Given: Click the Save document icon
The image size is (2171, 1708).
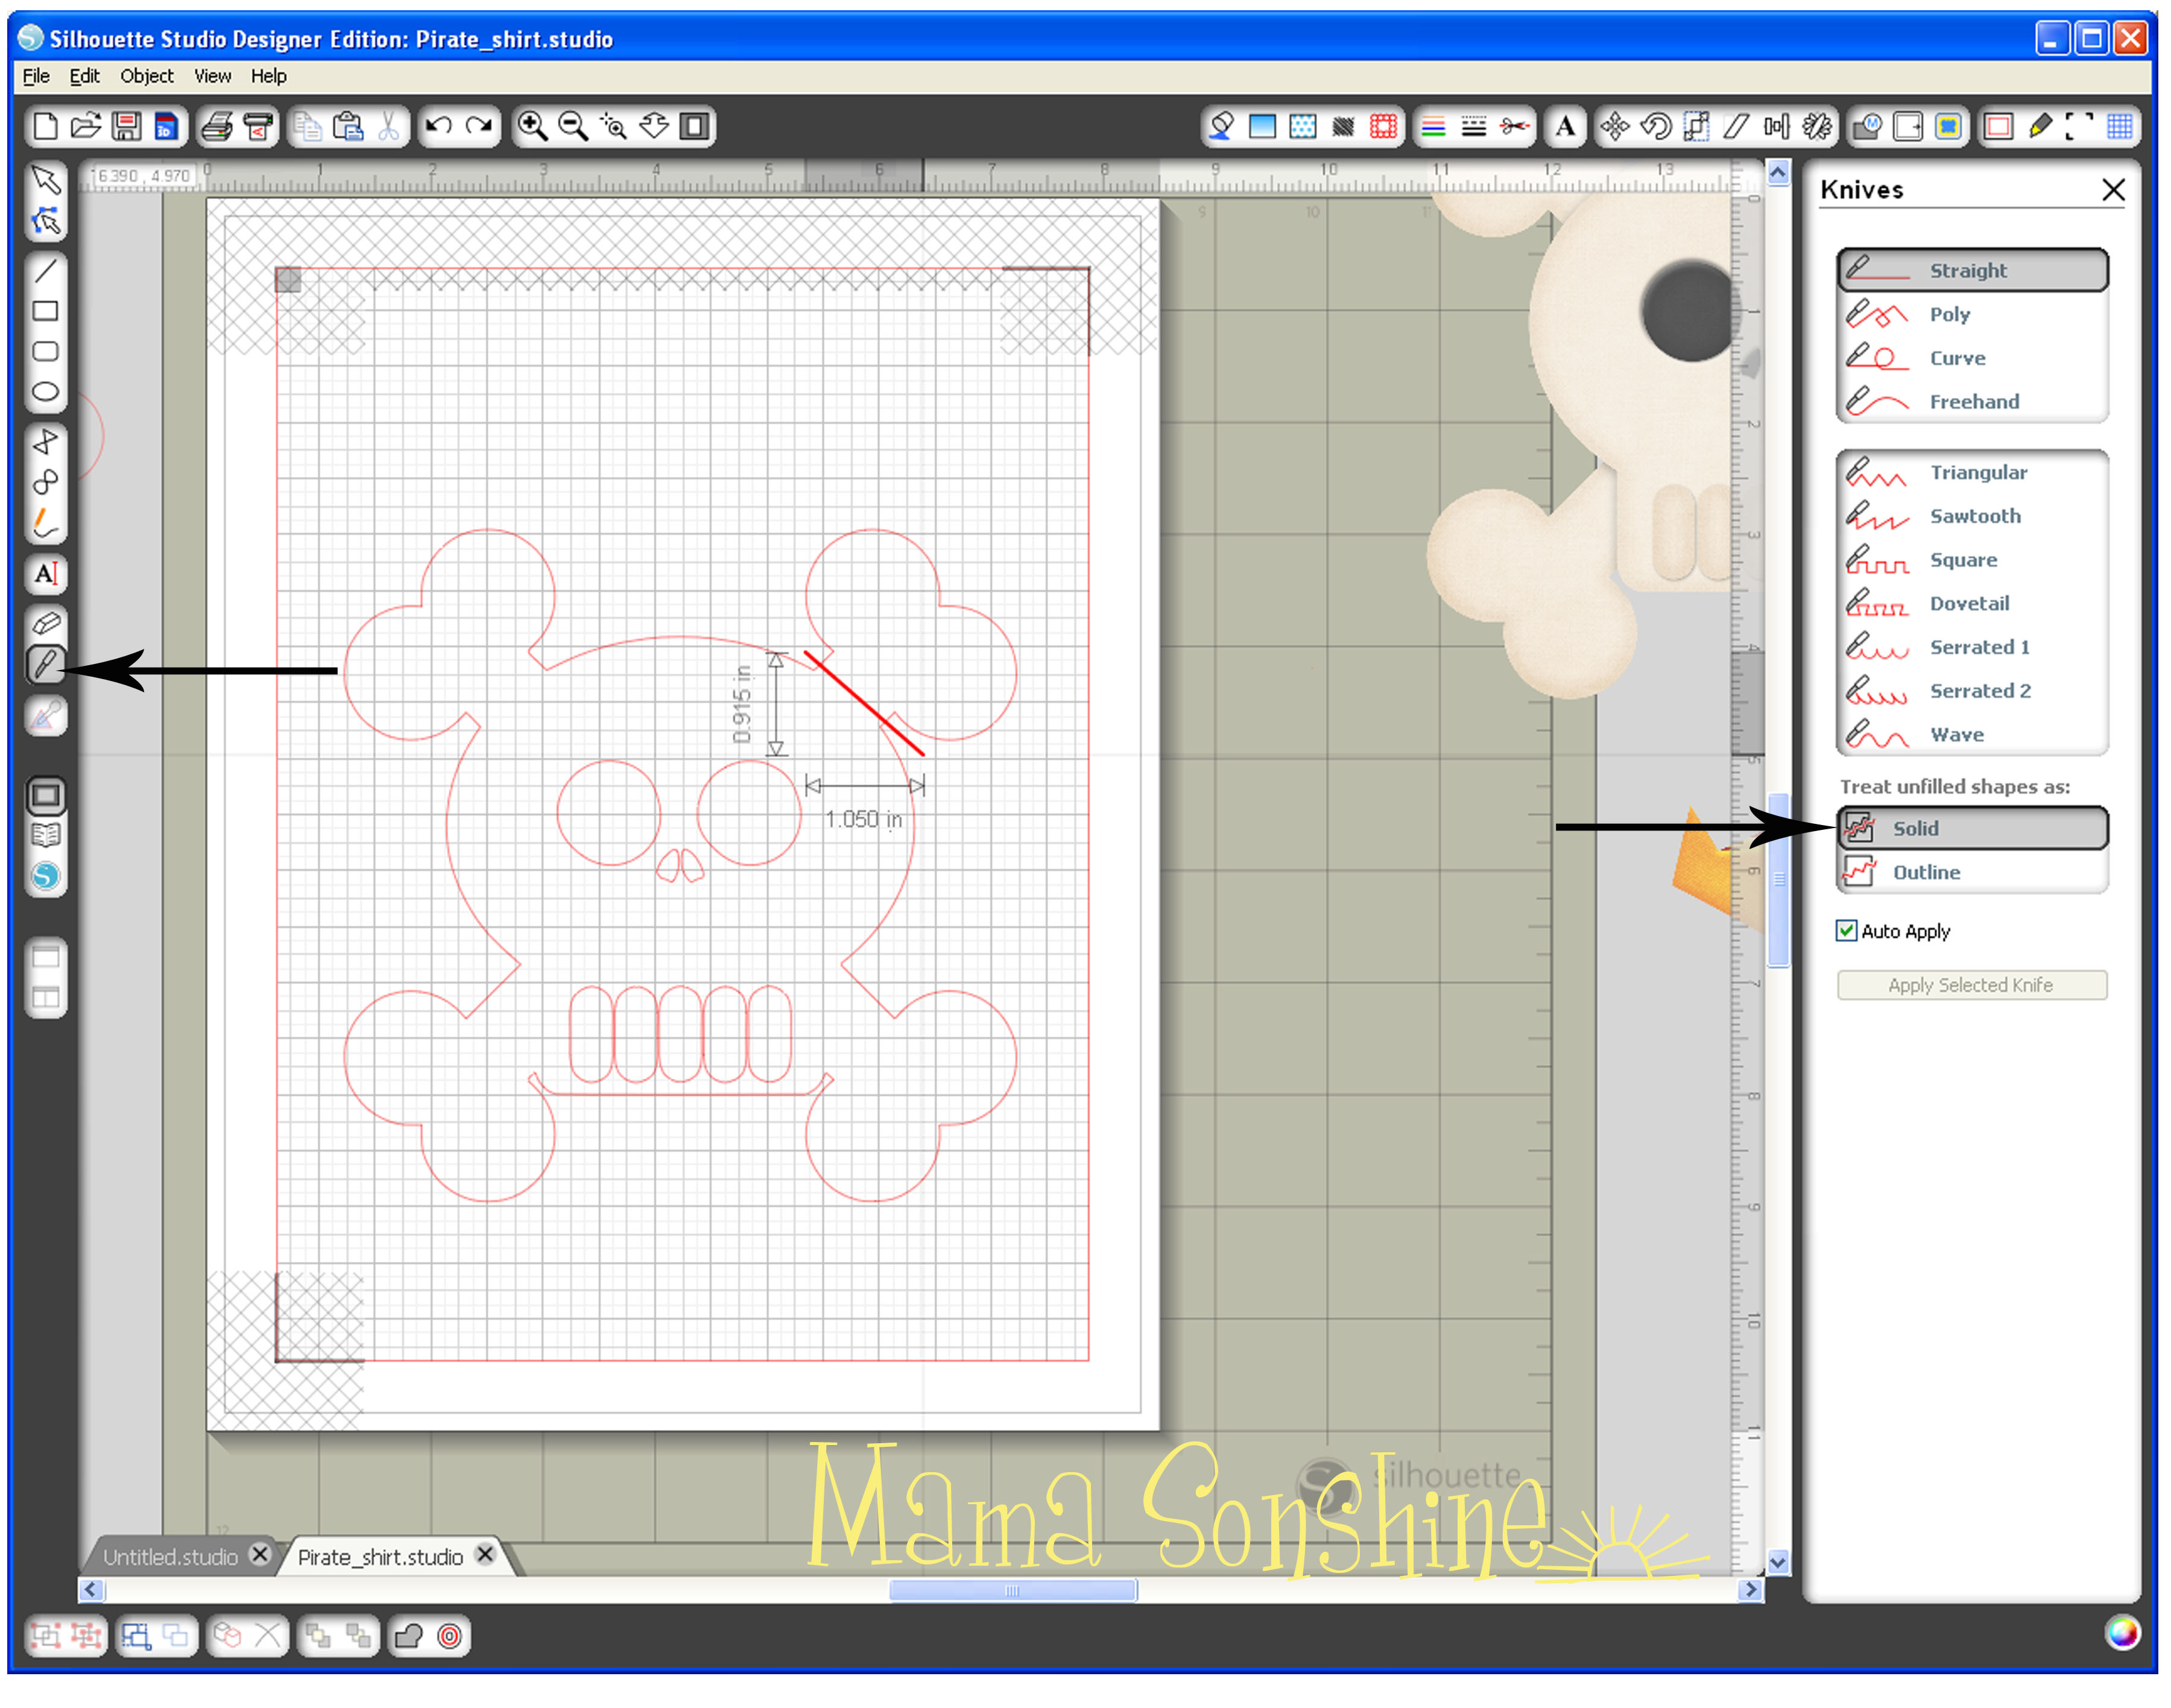Looking at the screenshot, I should (127, 126).
